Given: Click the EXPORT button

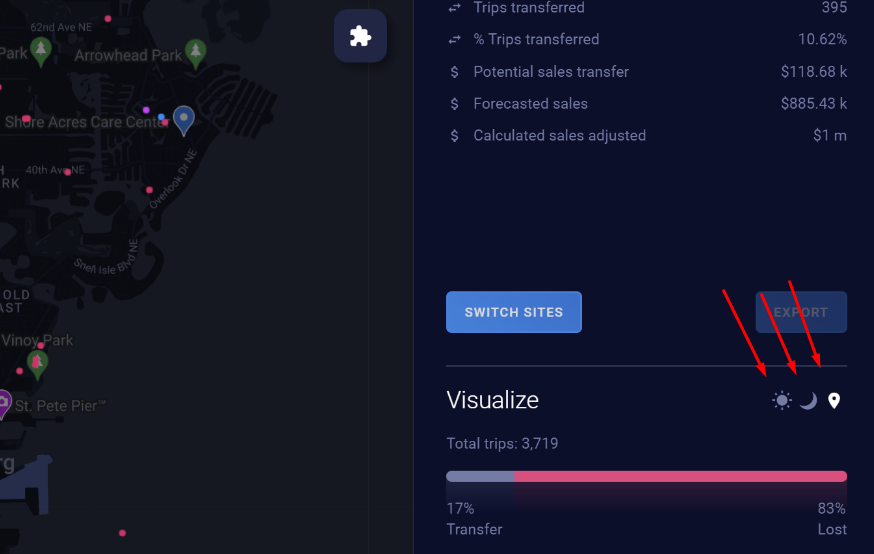Looking at the screenshot, I should 801,312.
